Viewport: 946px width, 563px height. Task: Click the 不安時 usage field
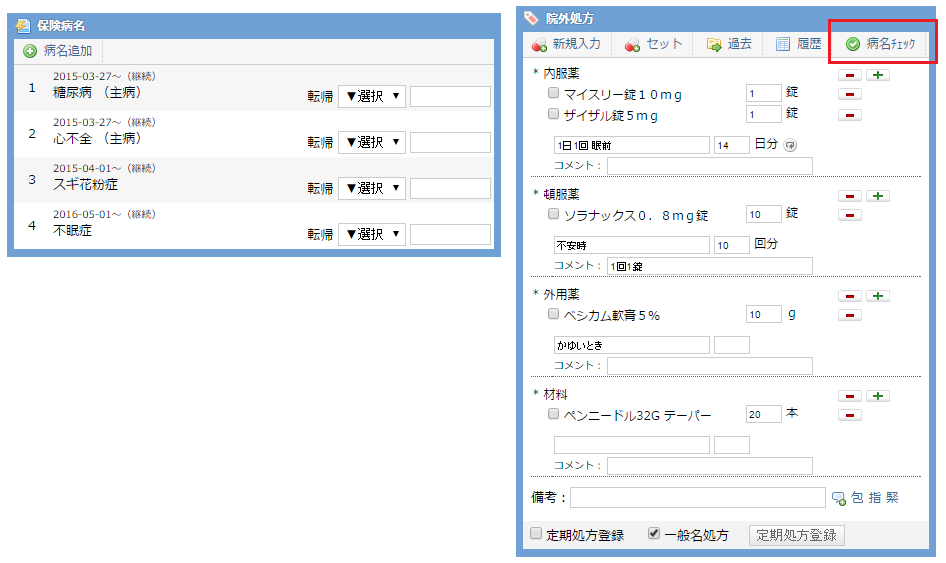click(x=632, y=245)
